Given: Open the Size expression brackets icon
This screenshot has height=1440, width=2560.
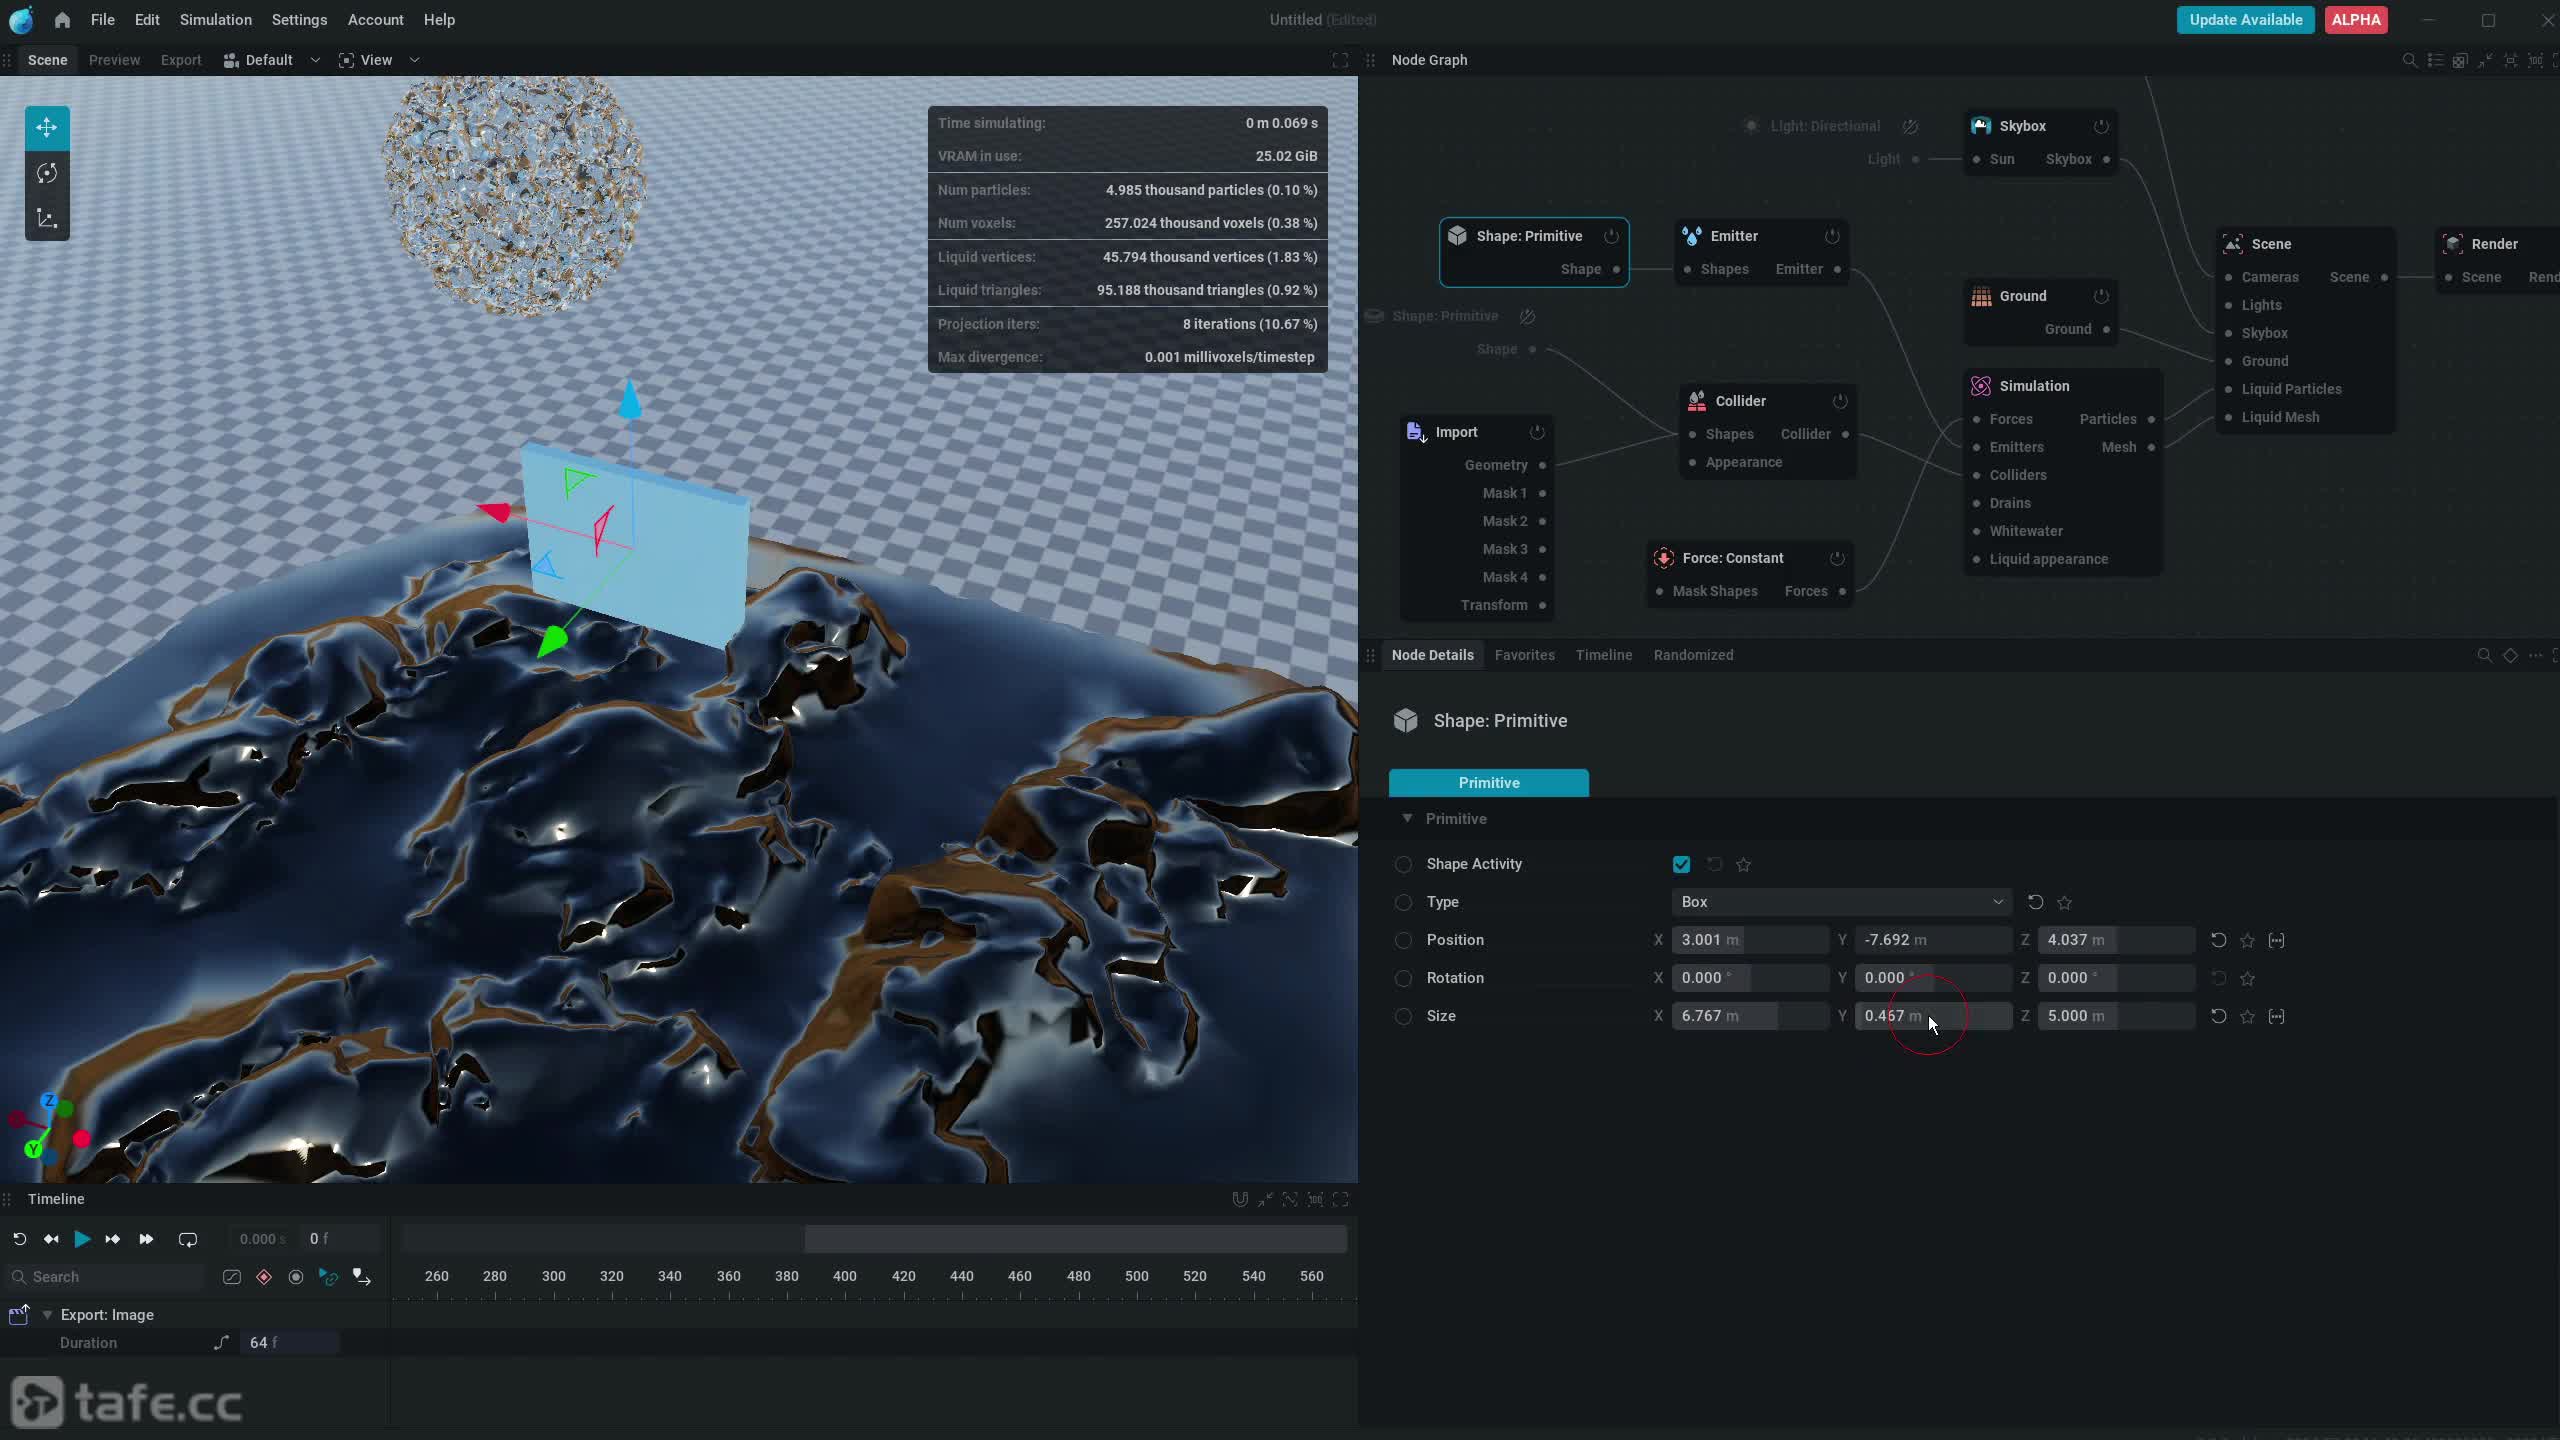Looking at the screenshot, I should [x=2276, y=1016].
